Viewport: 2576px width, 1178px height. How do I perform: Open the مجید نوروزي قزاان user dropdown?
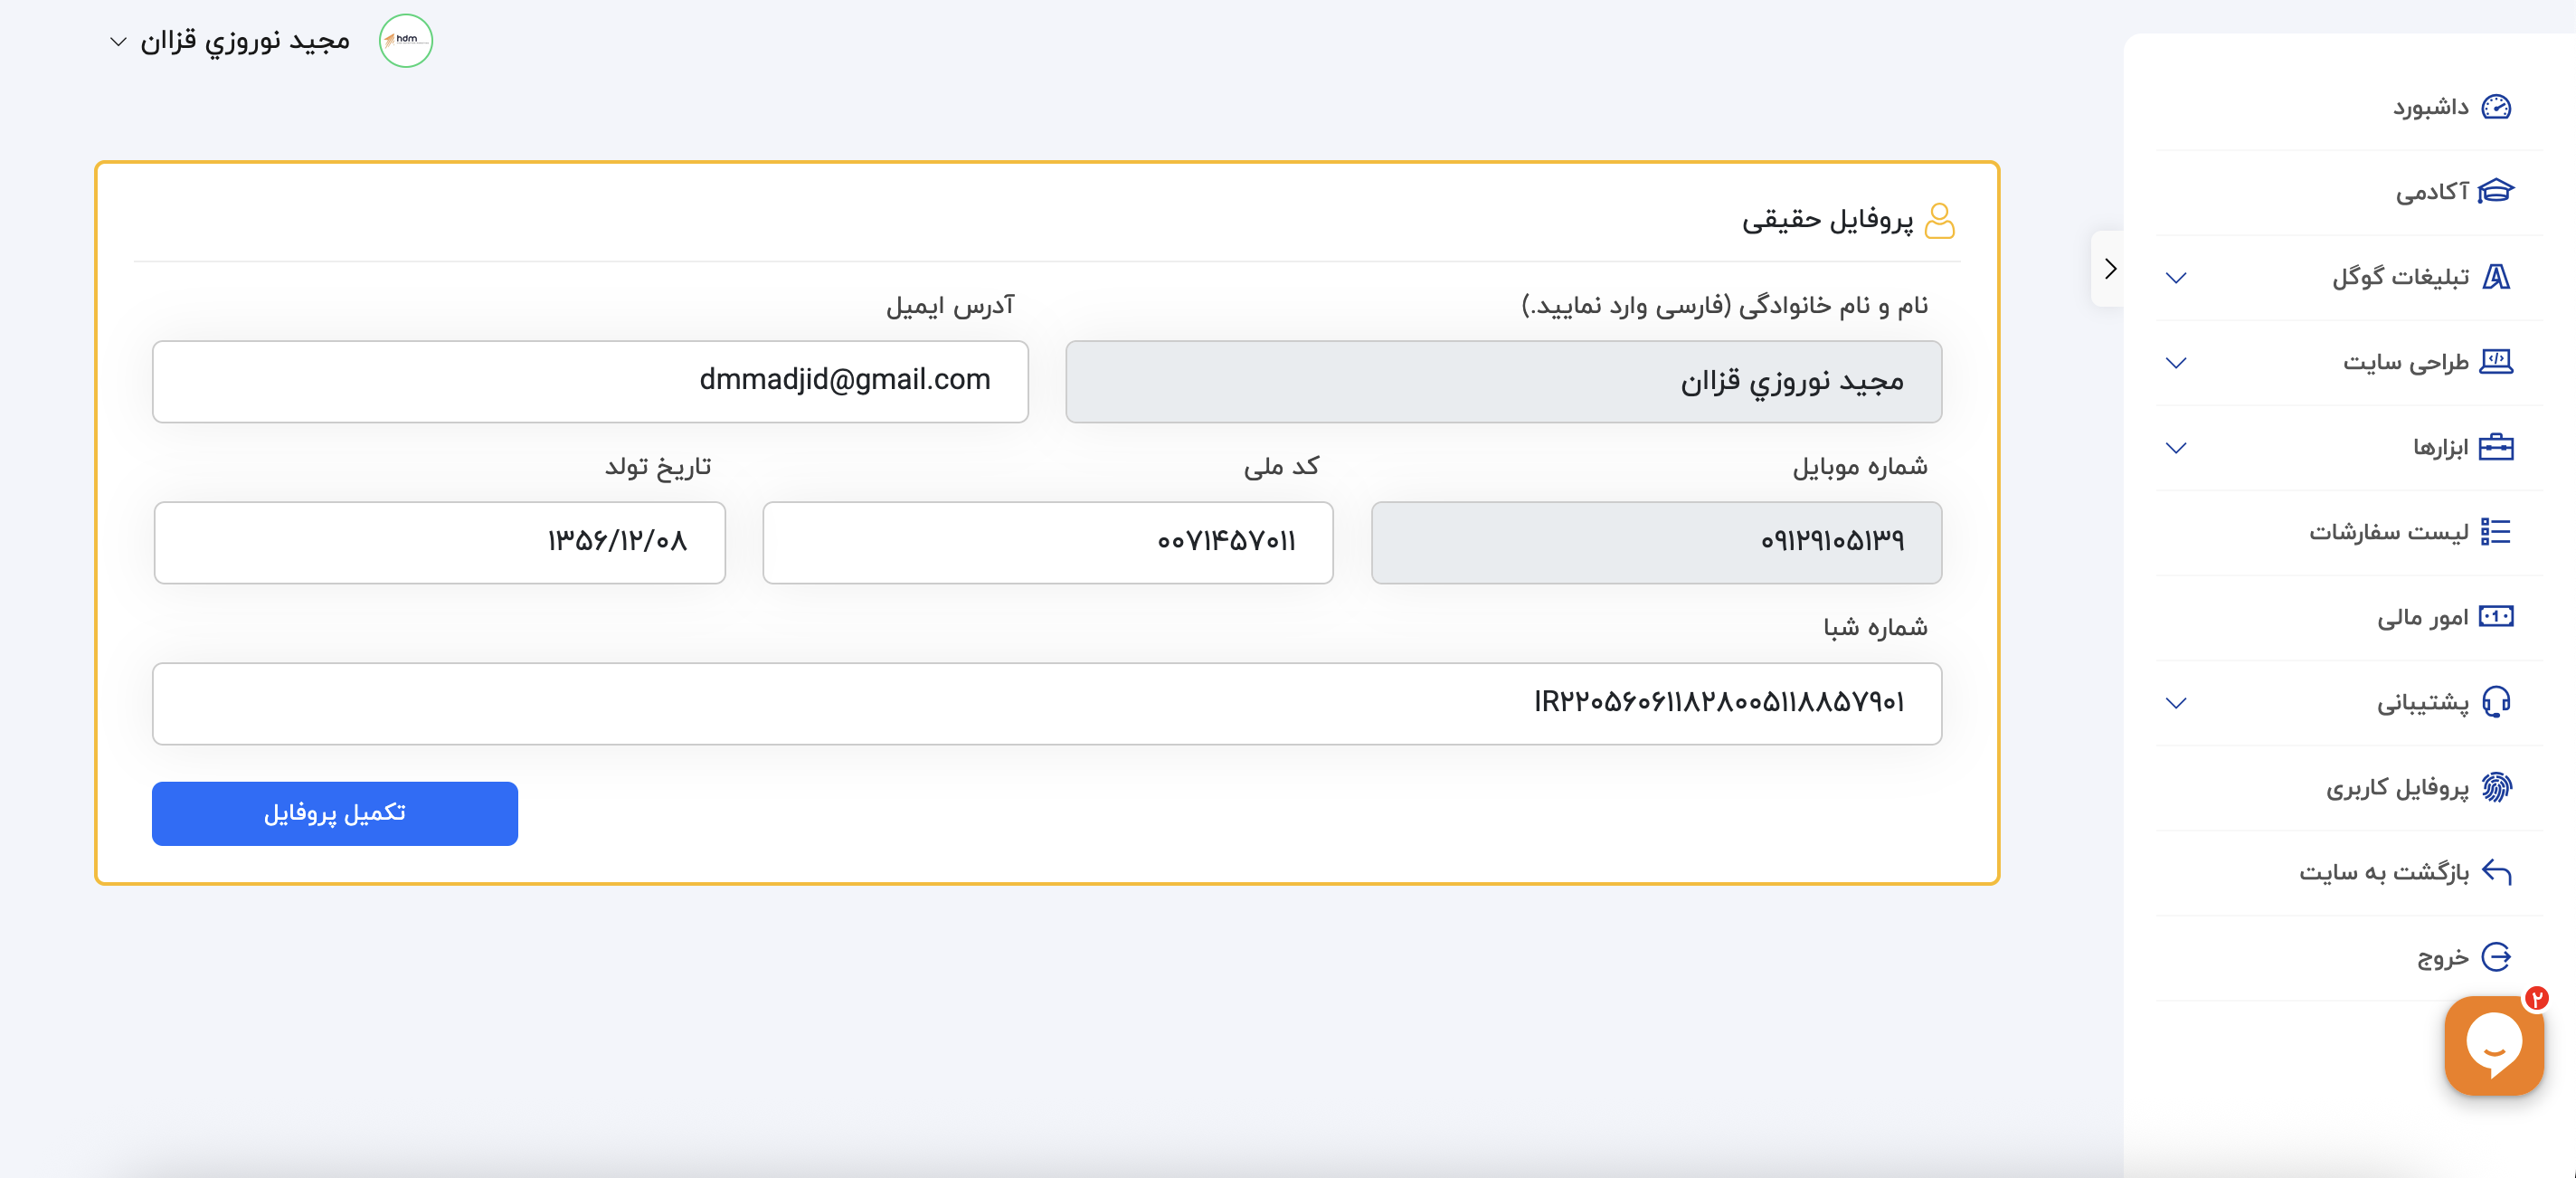pyautogui.click(x=230, y=41)
